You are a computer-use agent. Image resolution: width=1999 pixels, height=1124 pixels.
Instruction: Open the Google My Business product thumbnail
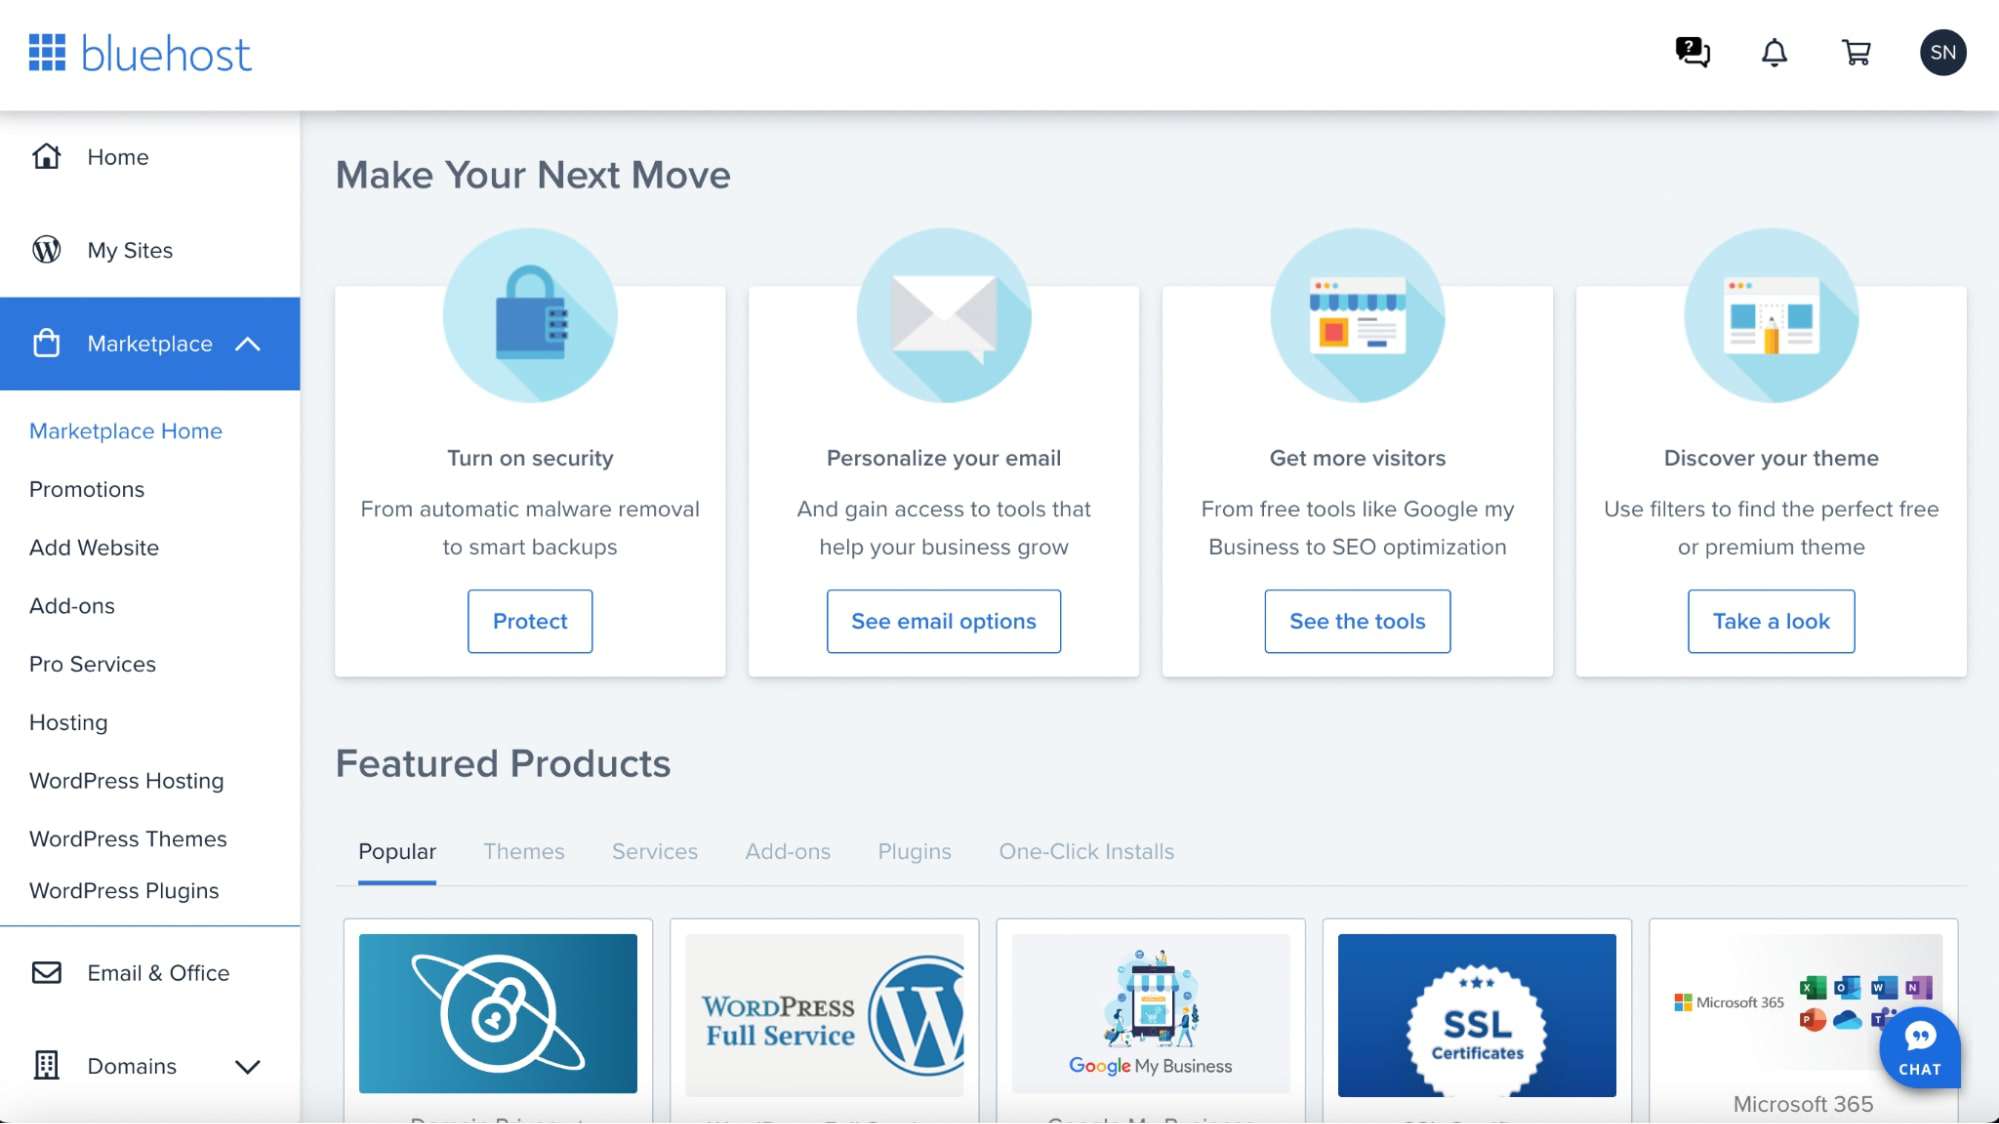coord(1151,1013)
